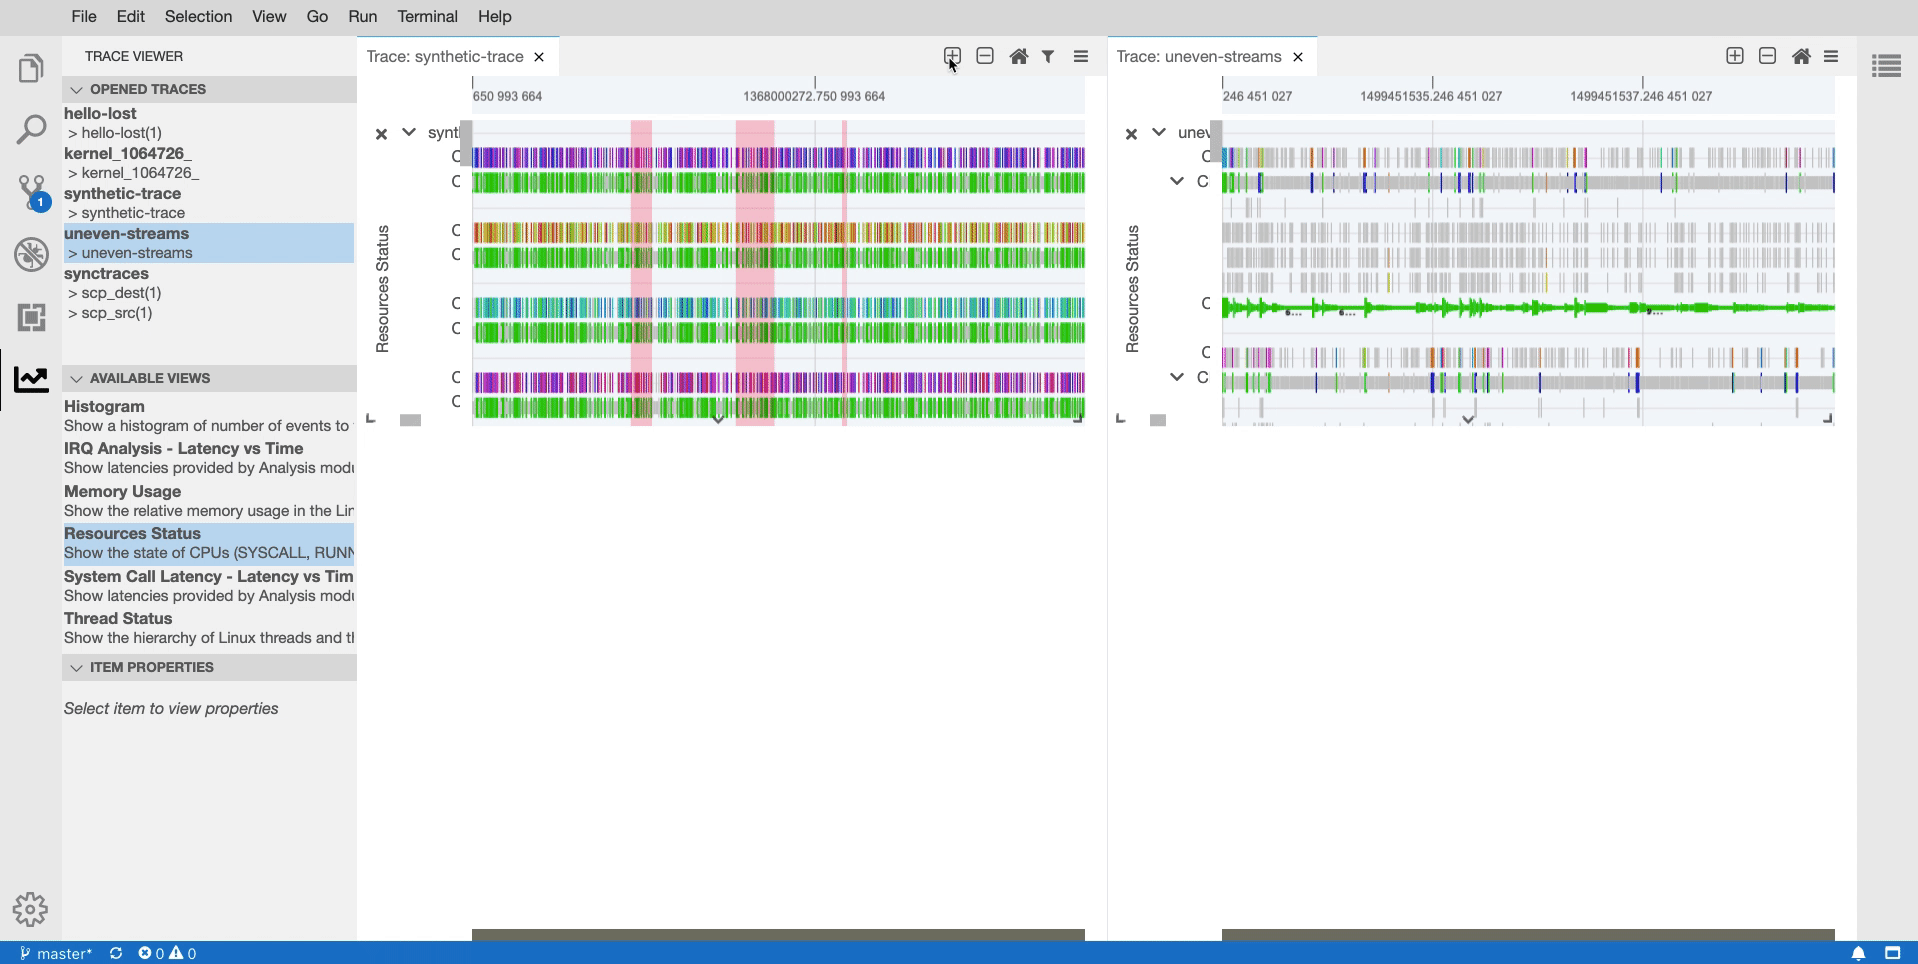1918x964 pixels.
Task: Open the Run menu
Action: click(362, 16)
